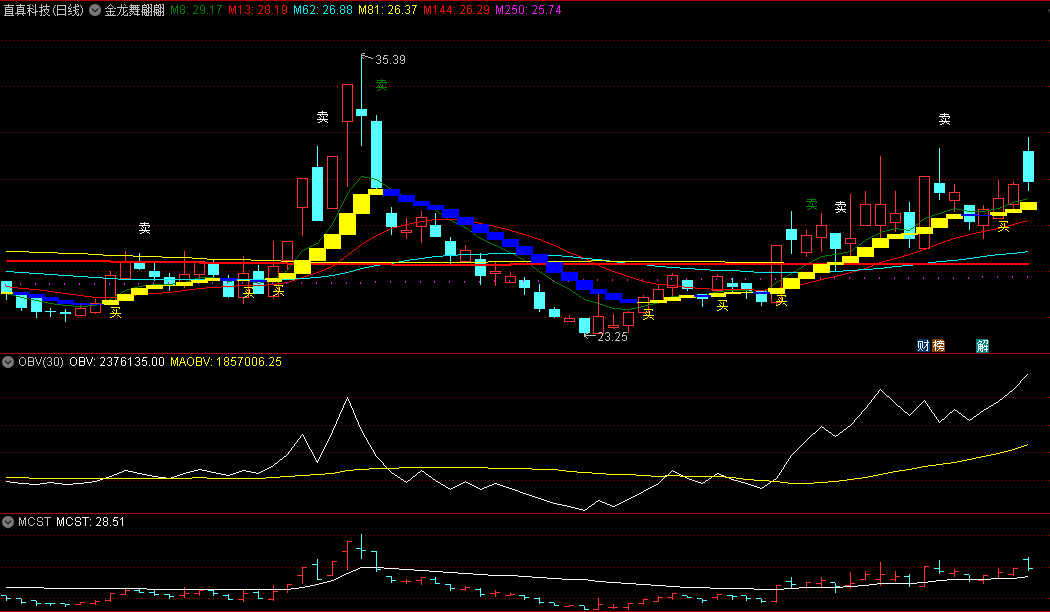
Task: Open the main chart indicator dropdown arrow
Action: coord(95,10)
